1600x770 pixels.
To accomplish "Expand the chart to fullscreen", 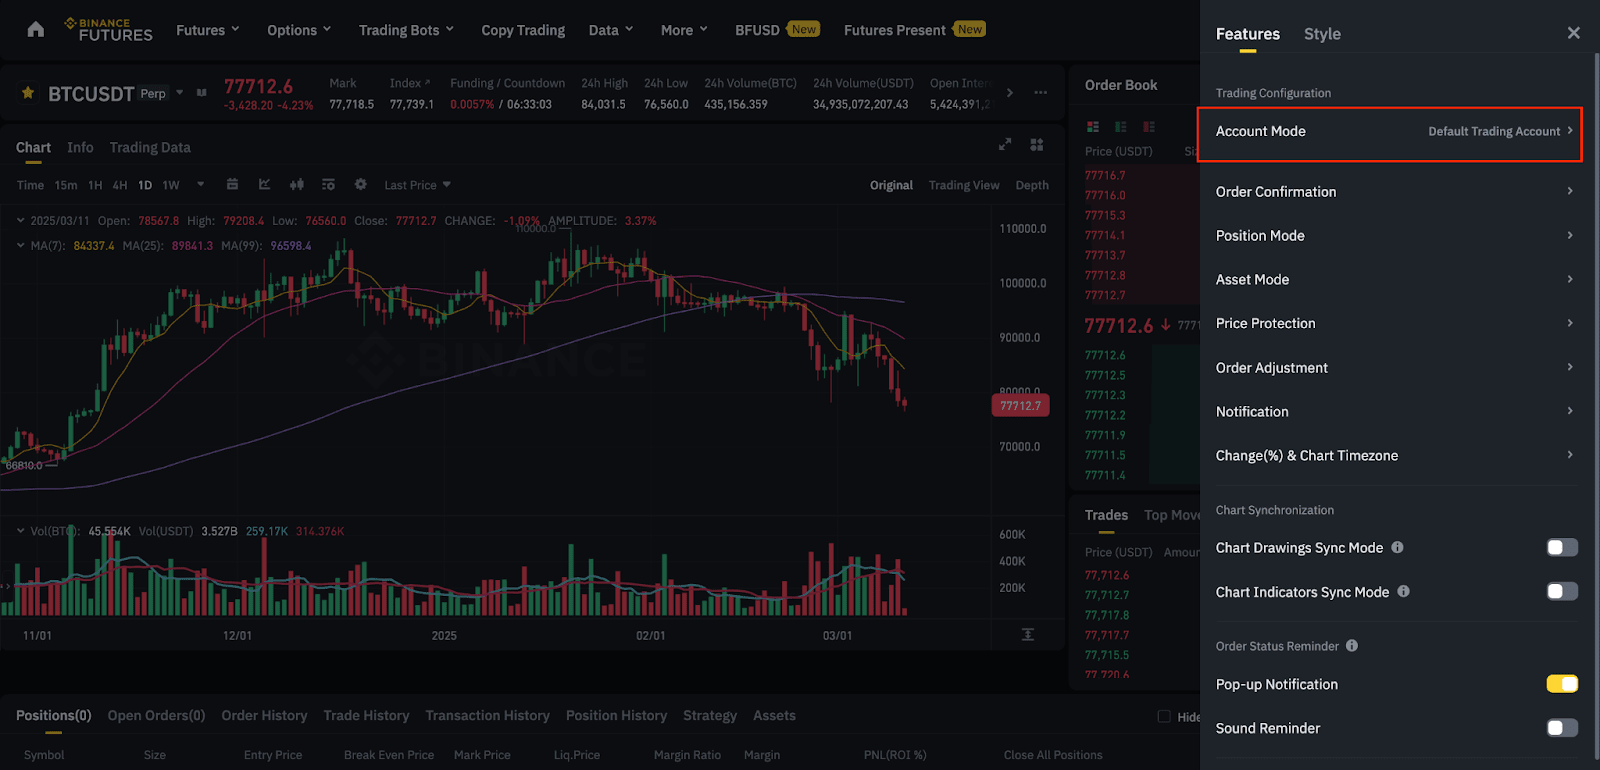I will tap(1005, 145).
